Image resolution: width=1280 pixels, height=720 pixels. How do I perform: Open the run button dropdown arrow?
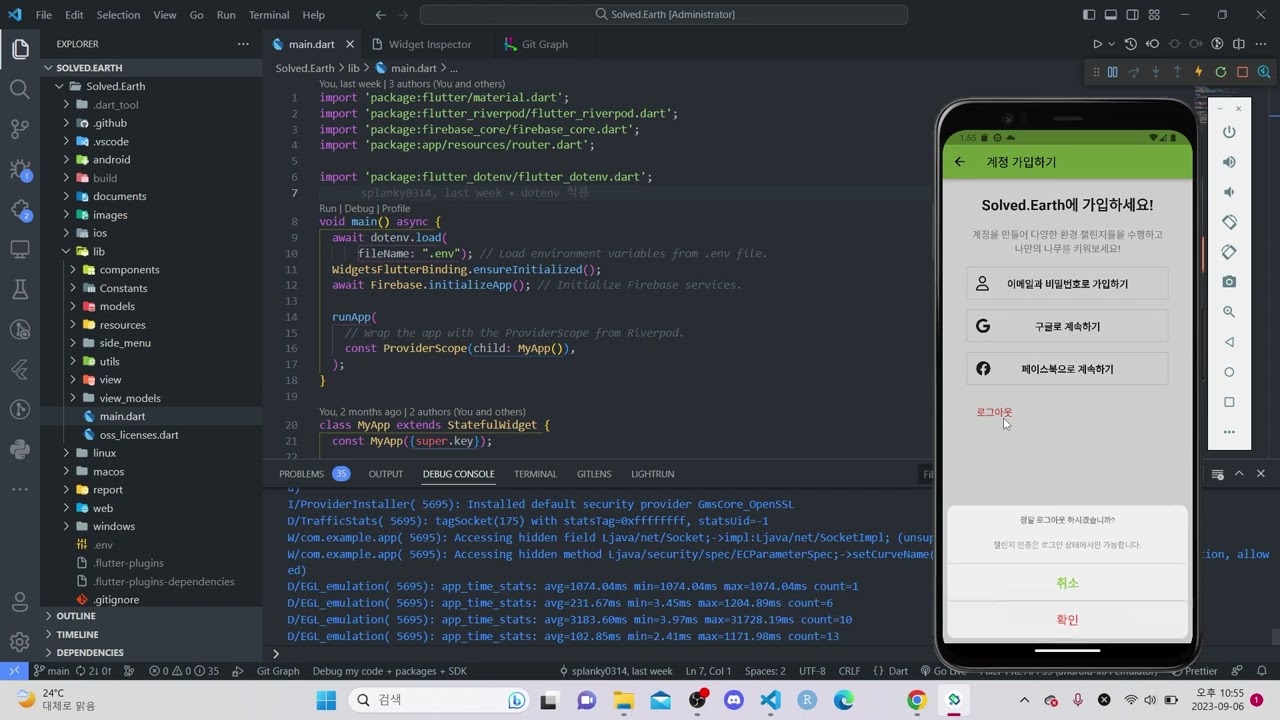point(1112,44)
